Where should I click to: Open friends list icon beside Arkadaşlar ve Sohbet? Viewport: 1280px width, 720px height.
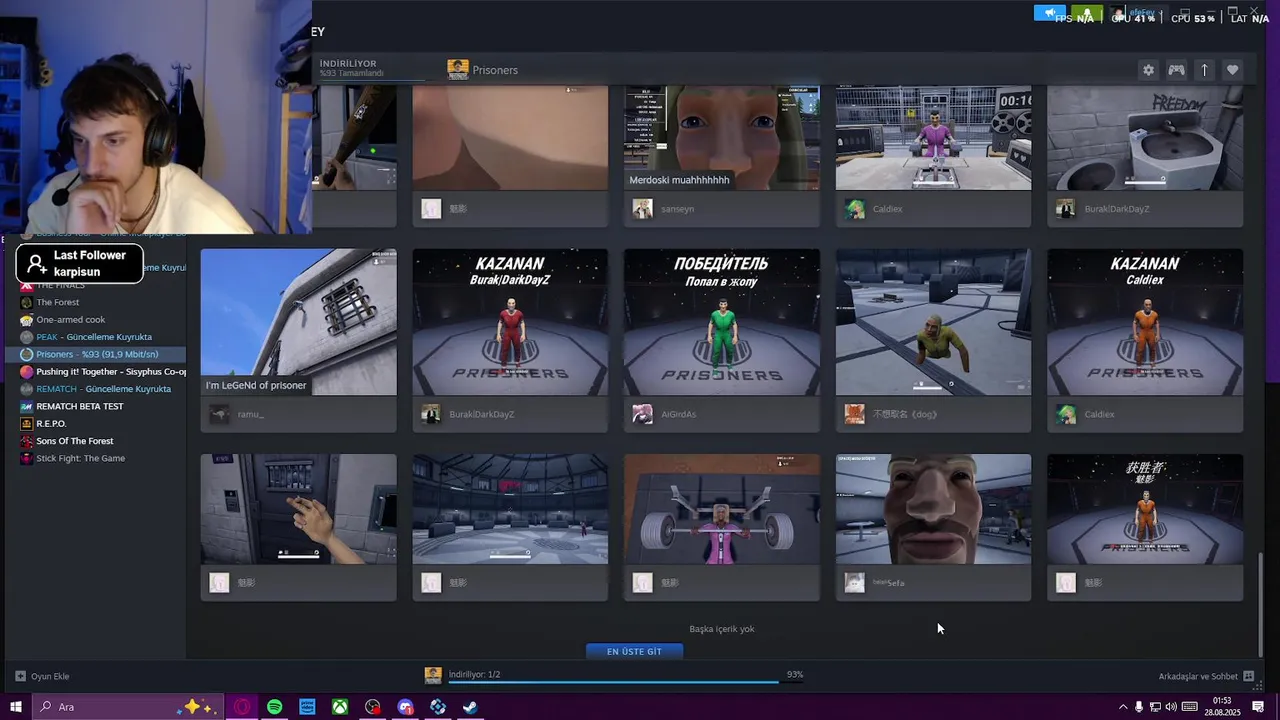point(1248,676)
